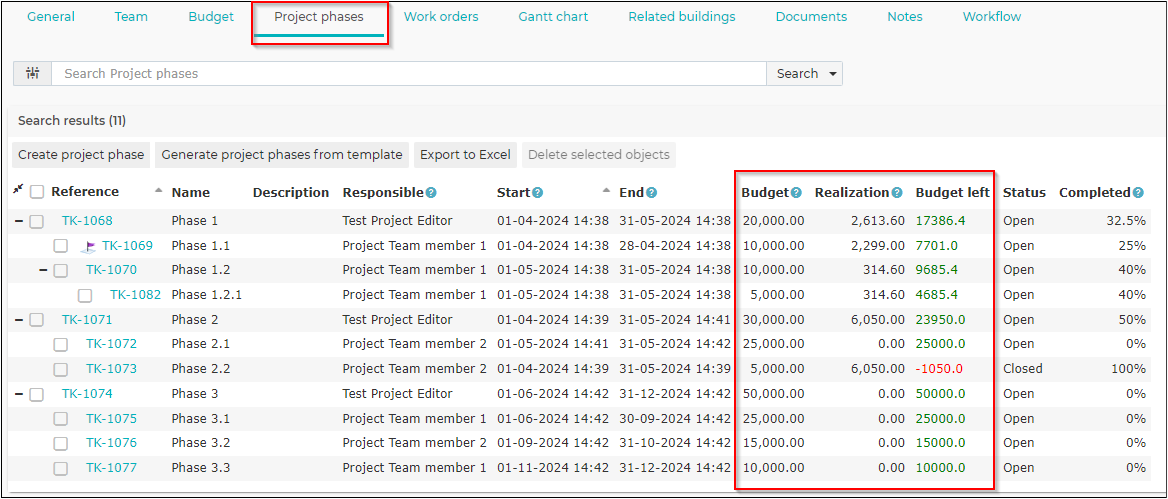Open the TK-1068 reference link
Screen dimensions: 1168x499
[87, 220]
